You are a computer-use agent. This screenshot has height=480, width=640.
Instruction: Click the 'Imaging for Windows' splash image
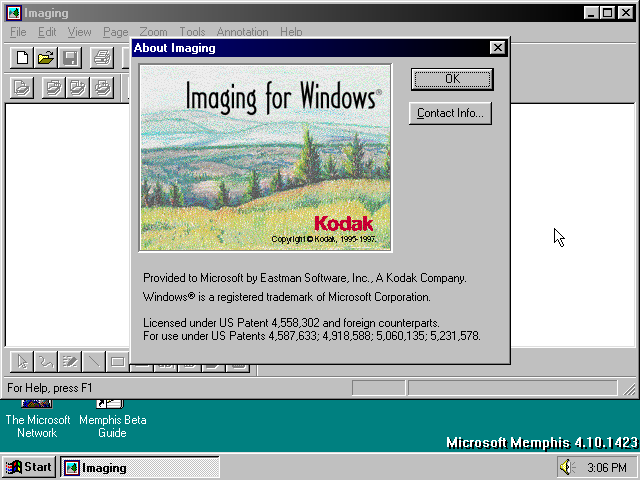266,158
